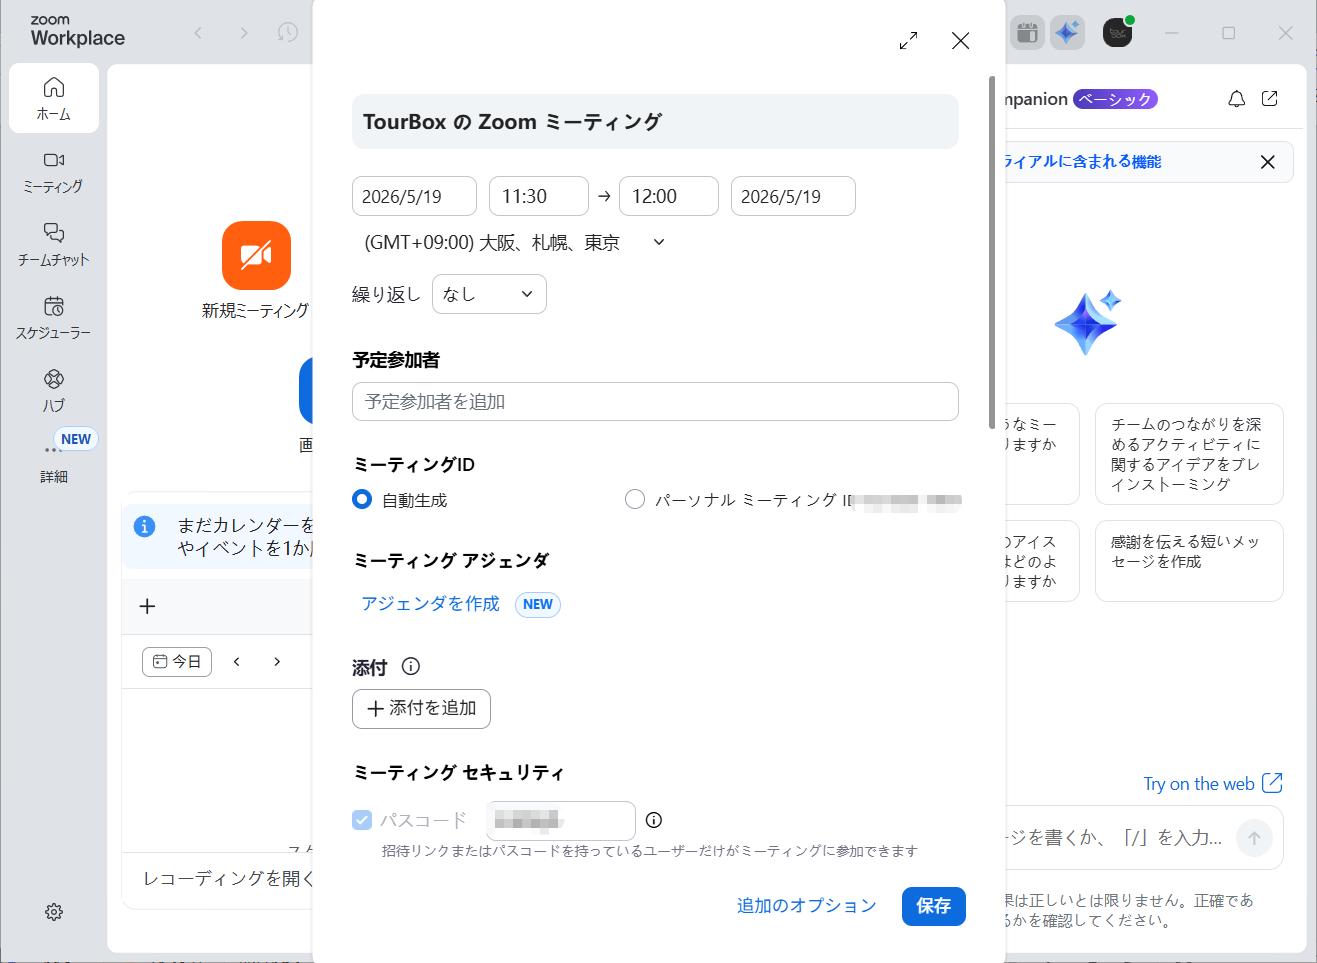Click the passcode input field
This screenshot has width=1317, height=963.
point(561,820)
